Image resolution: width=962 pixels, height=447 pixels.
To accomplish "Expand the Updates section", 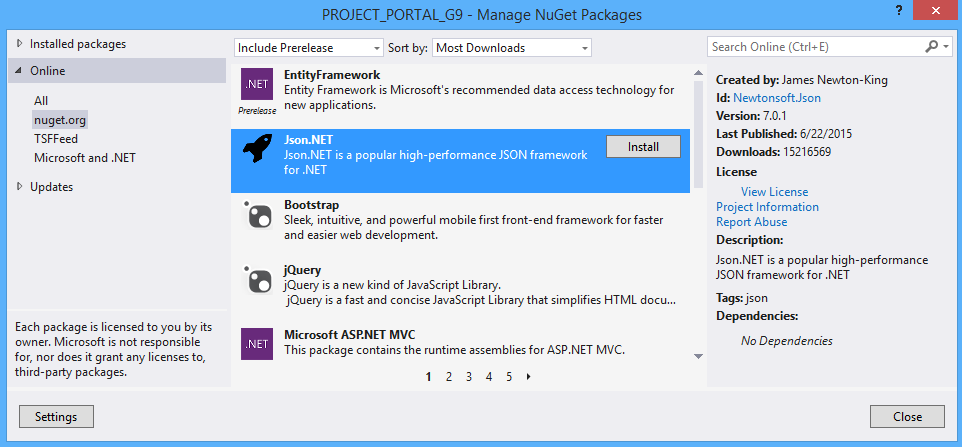I will pos(21,187).
